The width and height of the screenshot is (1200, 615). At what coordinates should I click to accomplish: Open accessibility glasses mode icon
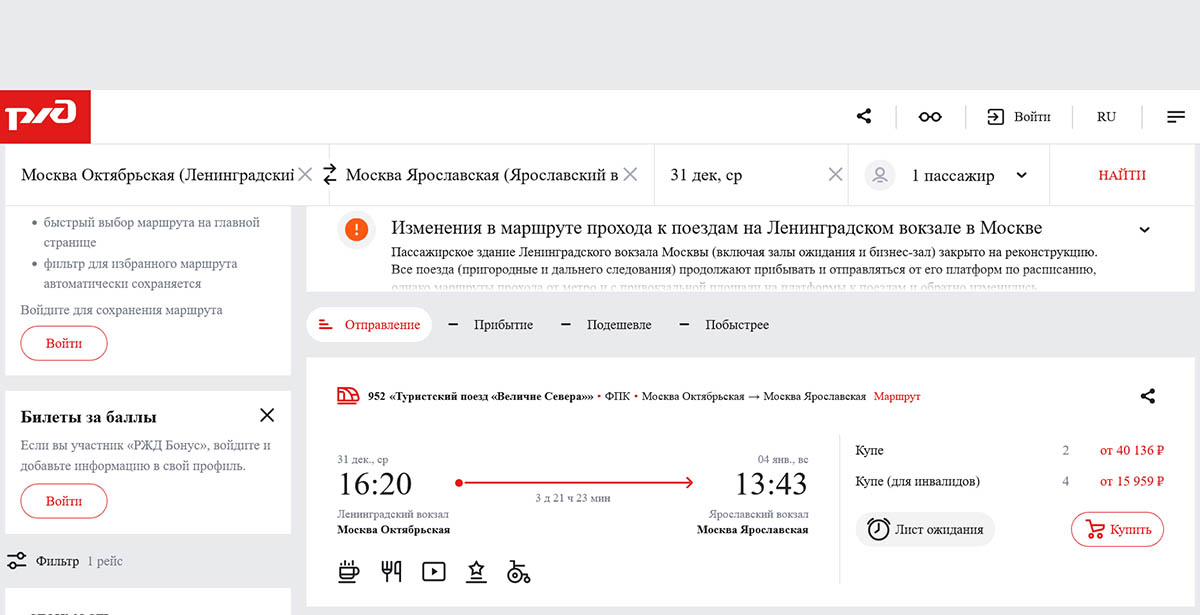930,117
